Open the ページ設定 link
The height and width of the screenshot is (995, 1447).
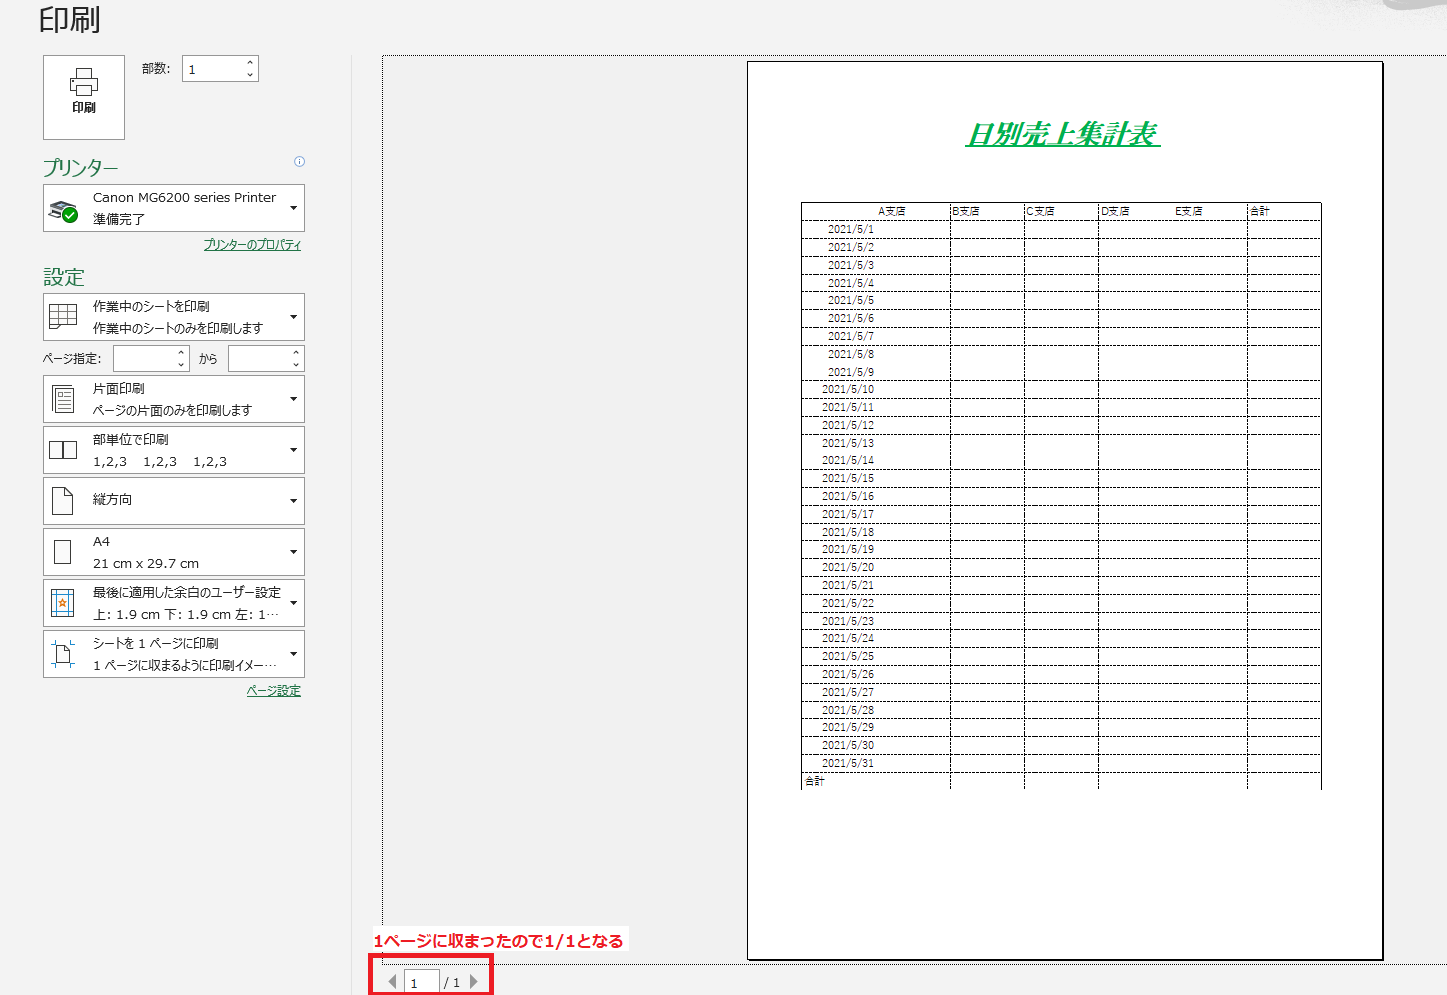click(273, 691)
